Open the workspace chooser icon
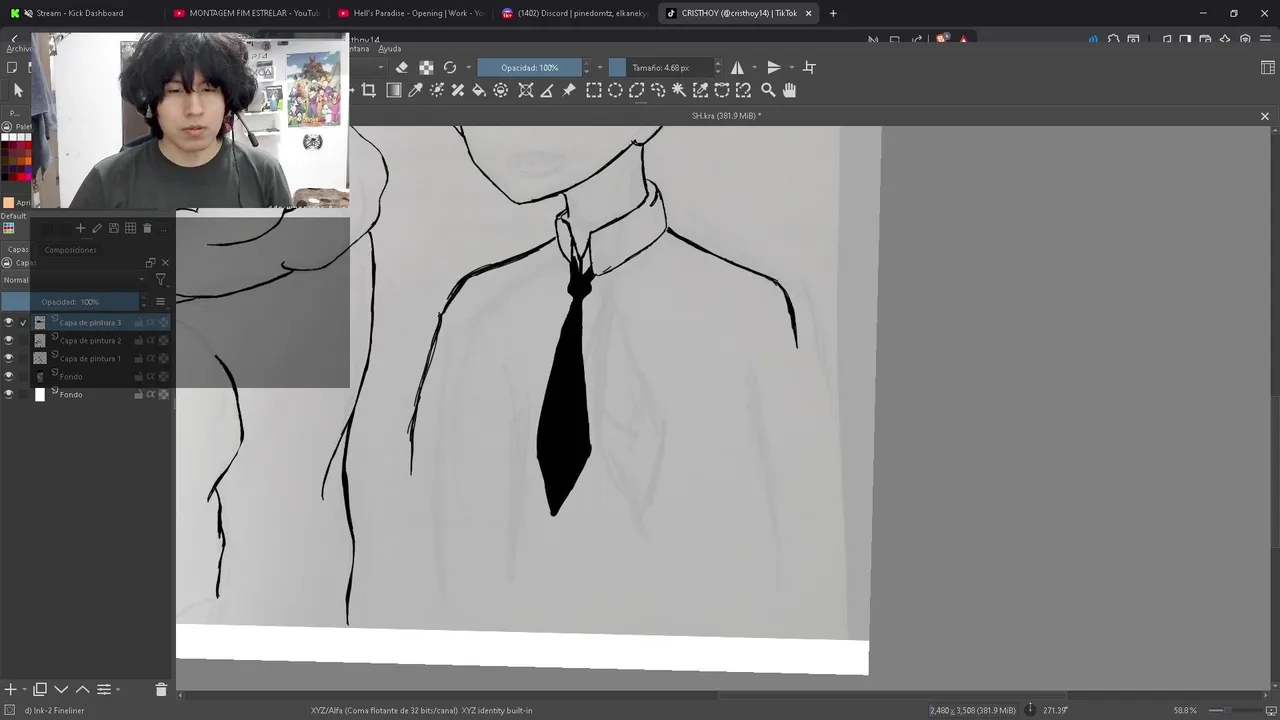Image resolution: width=1280 pixels, height=720 pixels. click(1268, 67)
